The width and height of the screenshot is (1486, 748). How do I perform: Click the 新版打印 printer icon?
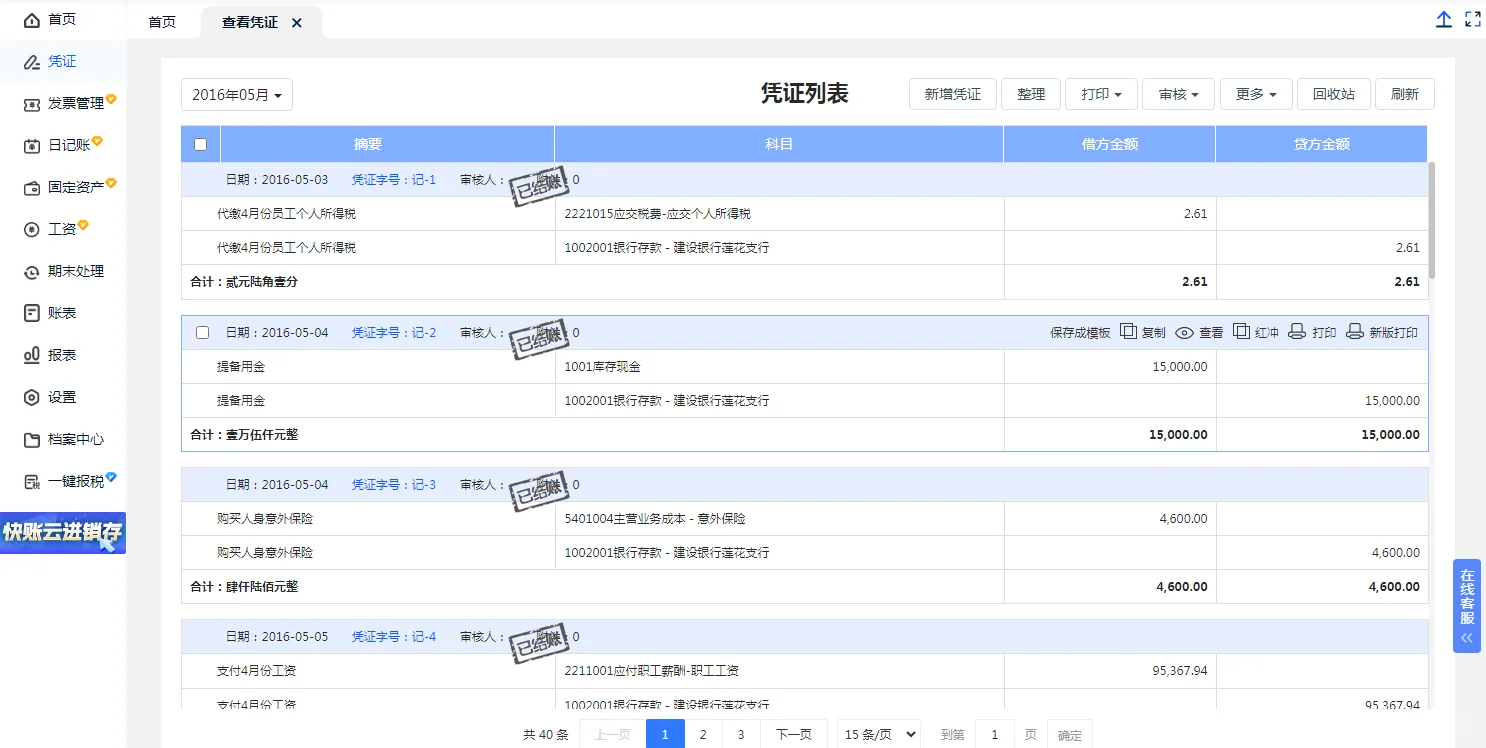1355,332
